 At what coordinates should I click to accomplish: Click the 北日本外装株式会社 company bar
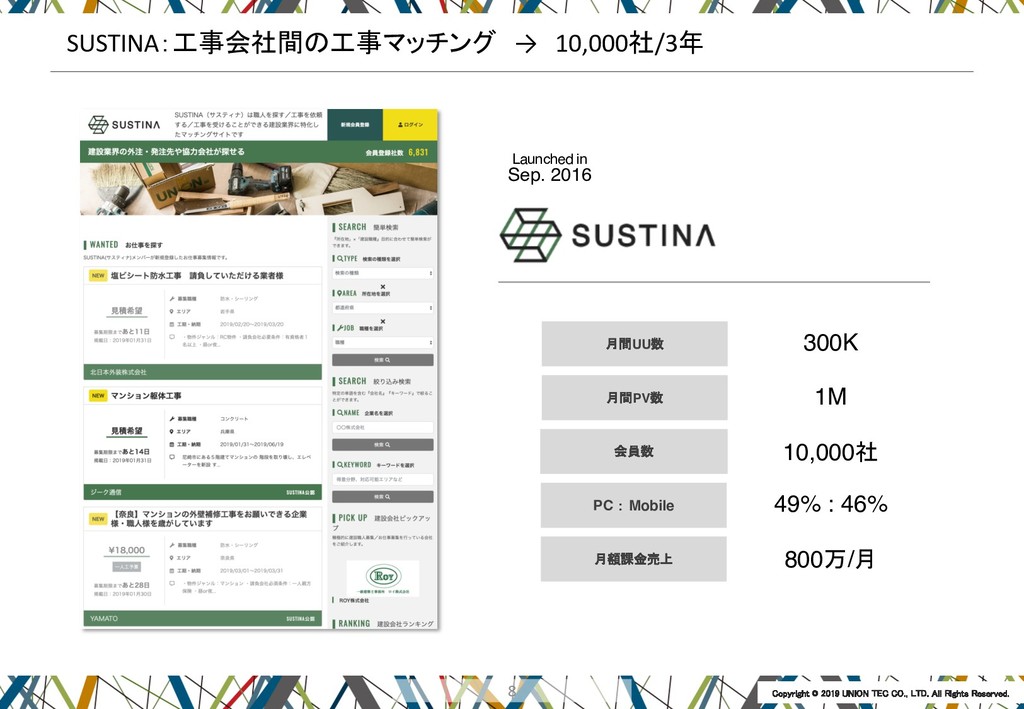[202, 372]
